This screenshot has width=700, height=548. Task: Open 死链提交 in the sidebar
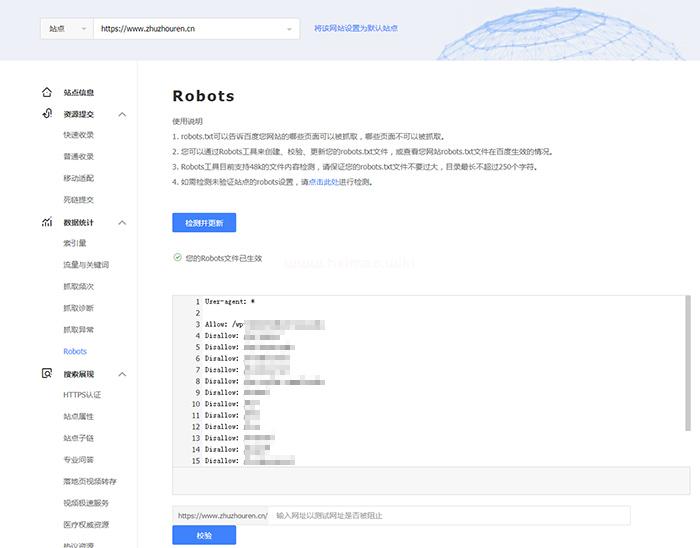click(x=79, y=200)
